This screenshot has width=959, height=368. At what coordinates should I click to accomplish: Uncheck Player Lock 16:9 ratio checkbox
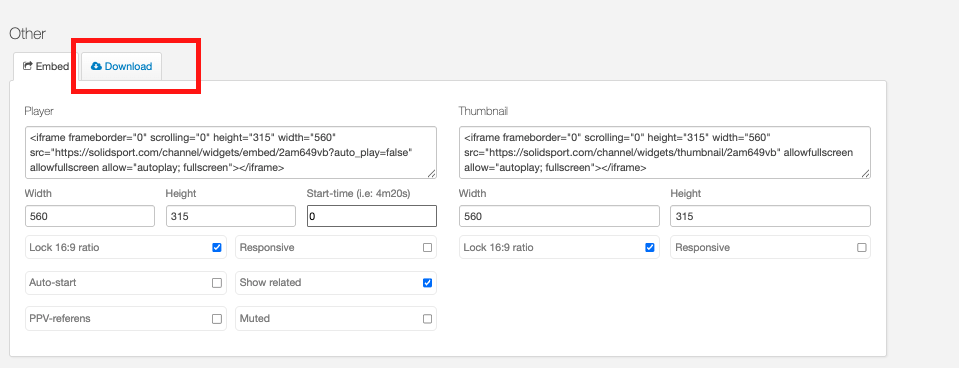click(217, 248)
